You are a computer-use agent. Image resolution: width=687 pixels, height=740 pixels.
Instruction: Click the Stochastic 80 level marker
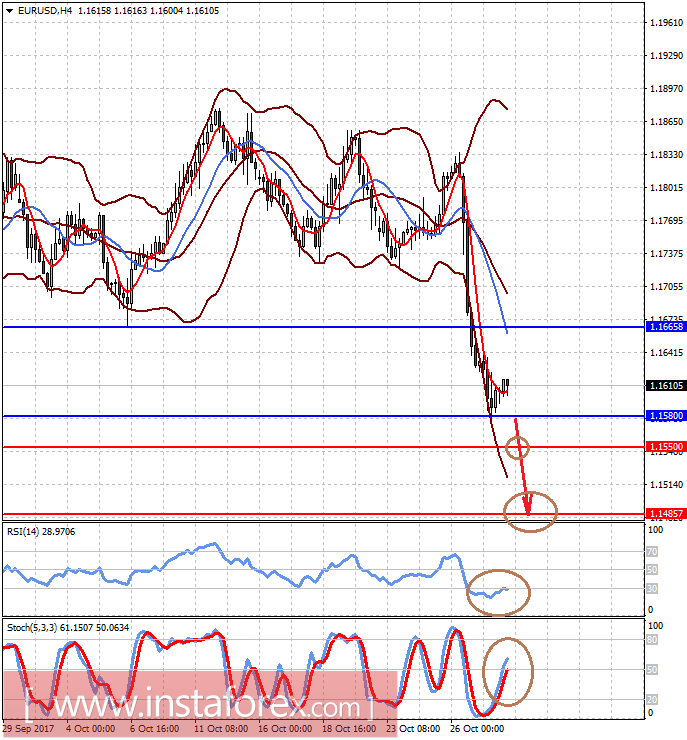(650, 639)
